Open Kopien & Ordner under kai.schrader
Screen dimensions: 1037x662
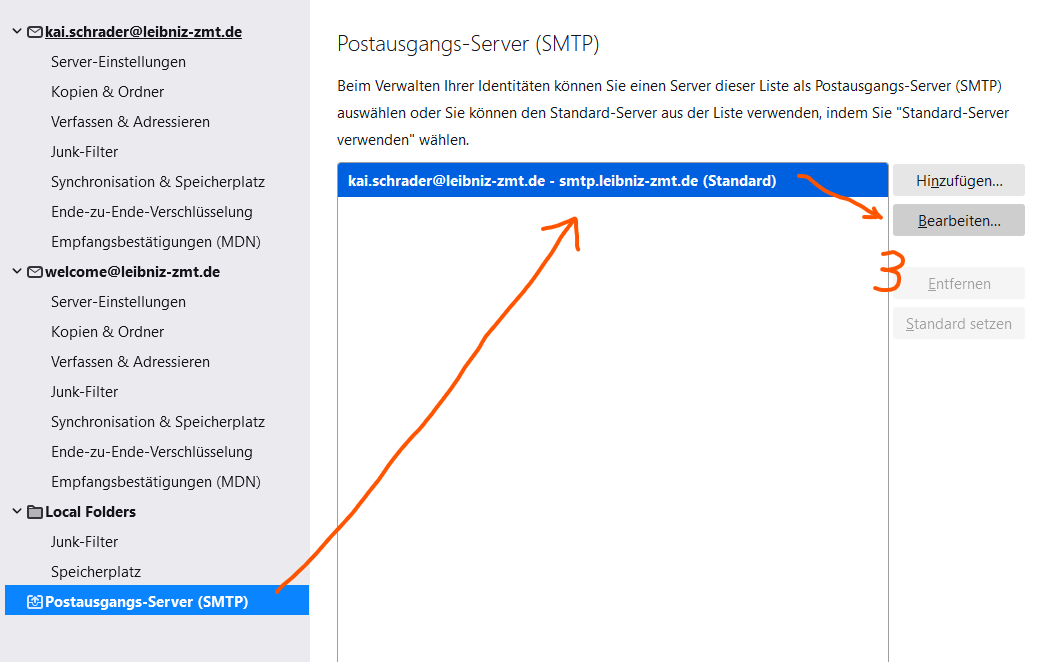pos(107,92)
